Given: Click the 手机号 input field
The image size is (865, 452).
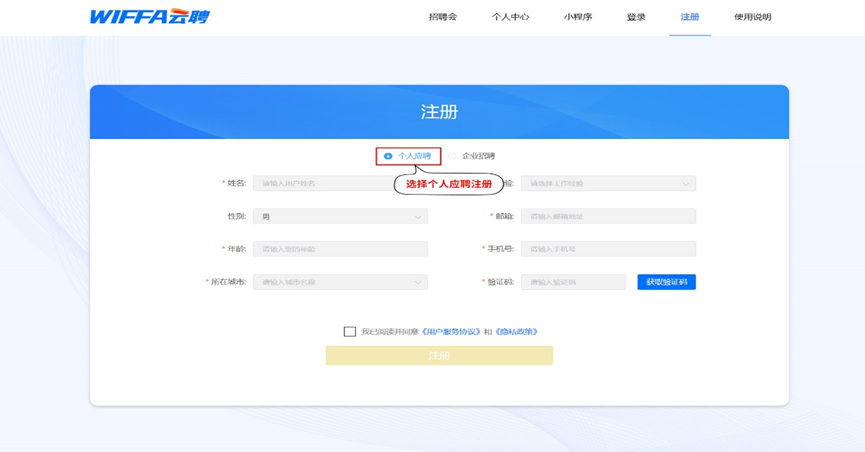Looking at the screenshot, I should 608,249.
